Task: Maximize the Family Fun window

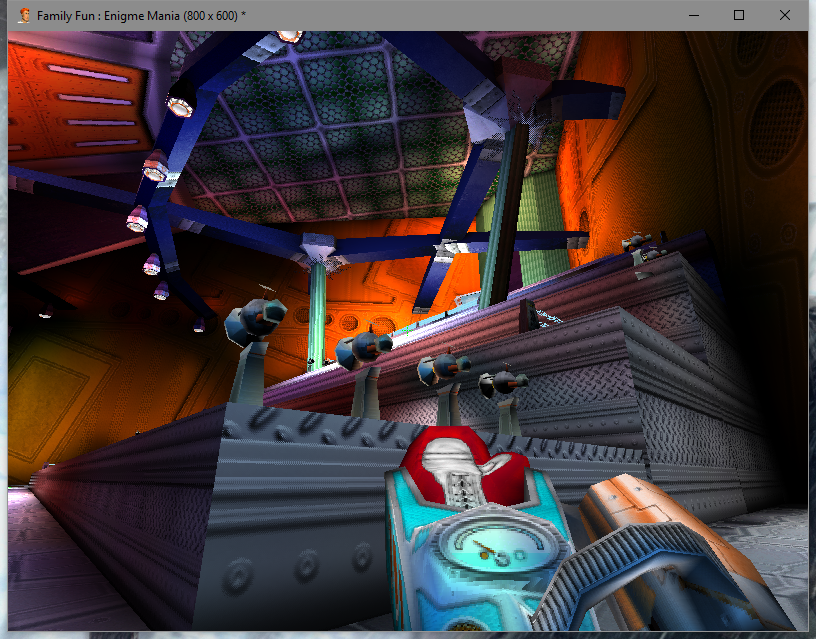Action: click(739, 15)
